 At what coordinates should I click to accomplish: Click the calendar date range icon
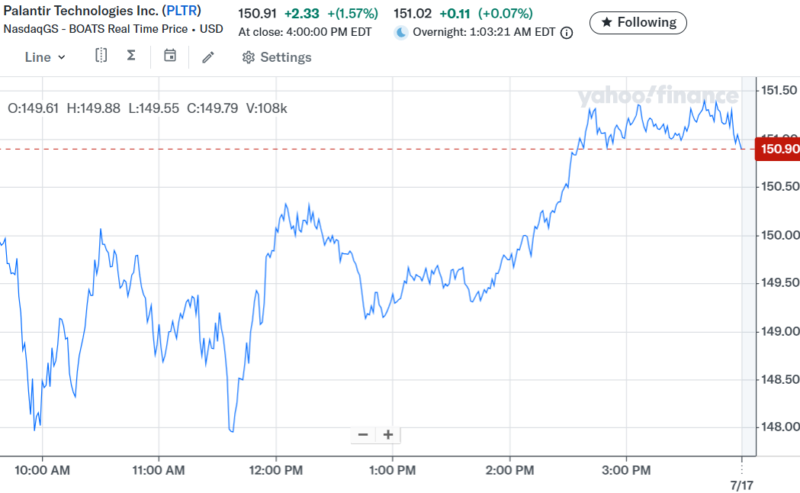[x=169, y=57]
